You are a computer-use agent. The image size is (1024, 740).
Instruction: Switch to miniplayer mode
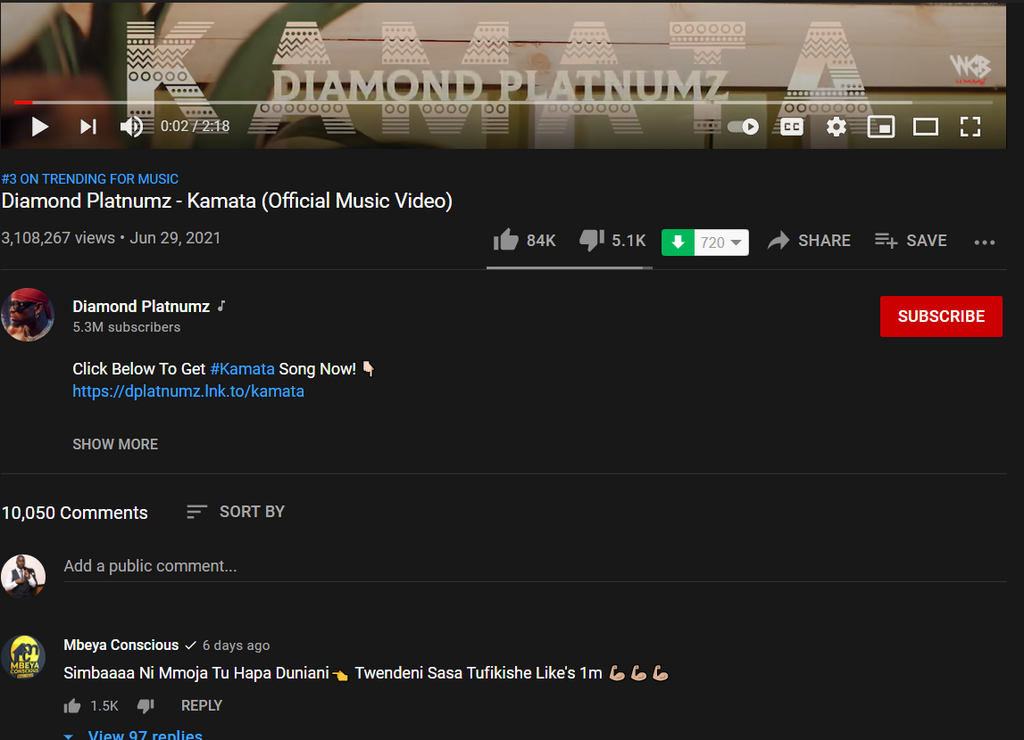[x=880, y=127]
